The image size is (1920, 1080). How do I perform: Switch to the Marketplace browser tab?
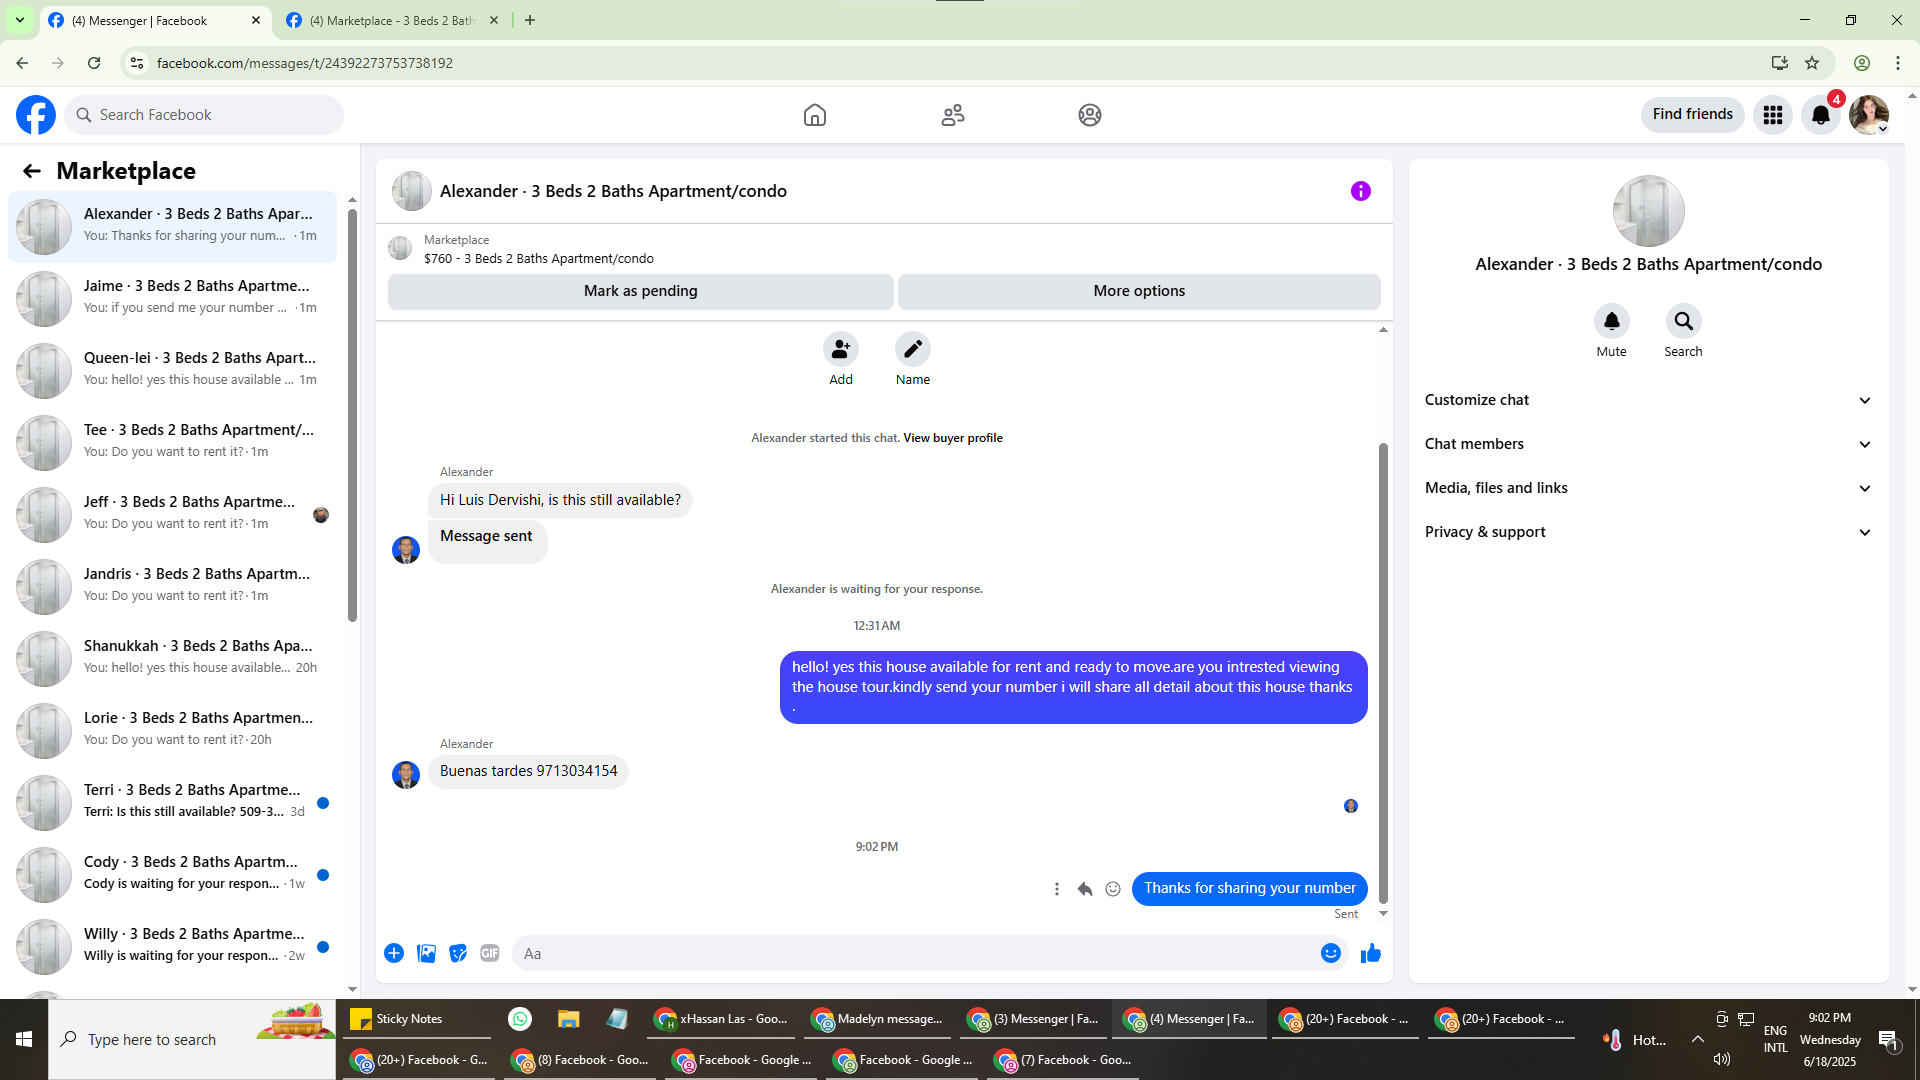point(392,20)
